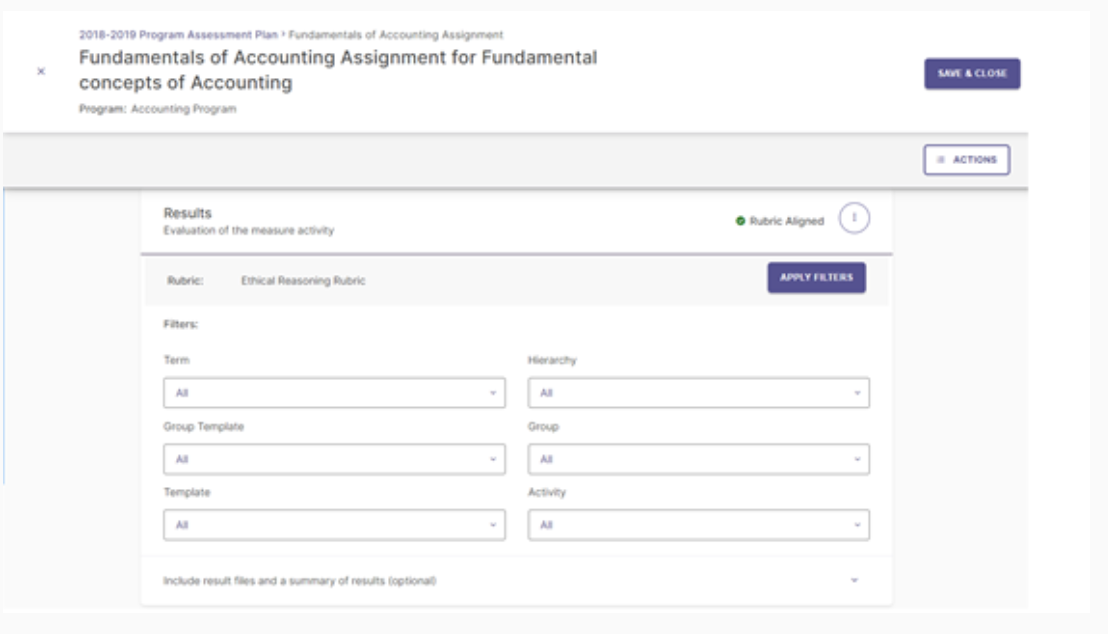Close the assignment with the X icon
This screenshot has width=1108, height=634.
[x=40, y=72]
